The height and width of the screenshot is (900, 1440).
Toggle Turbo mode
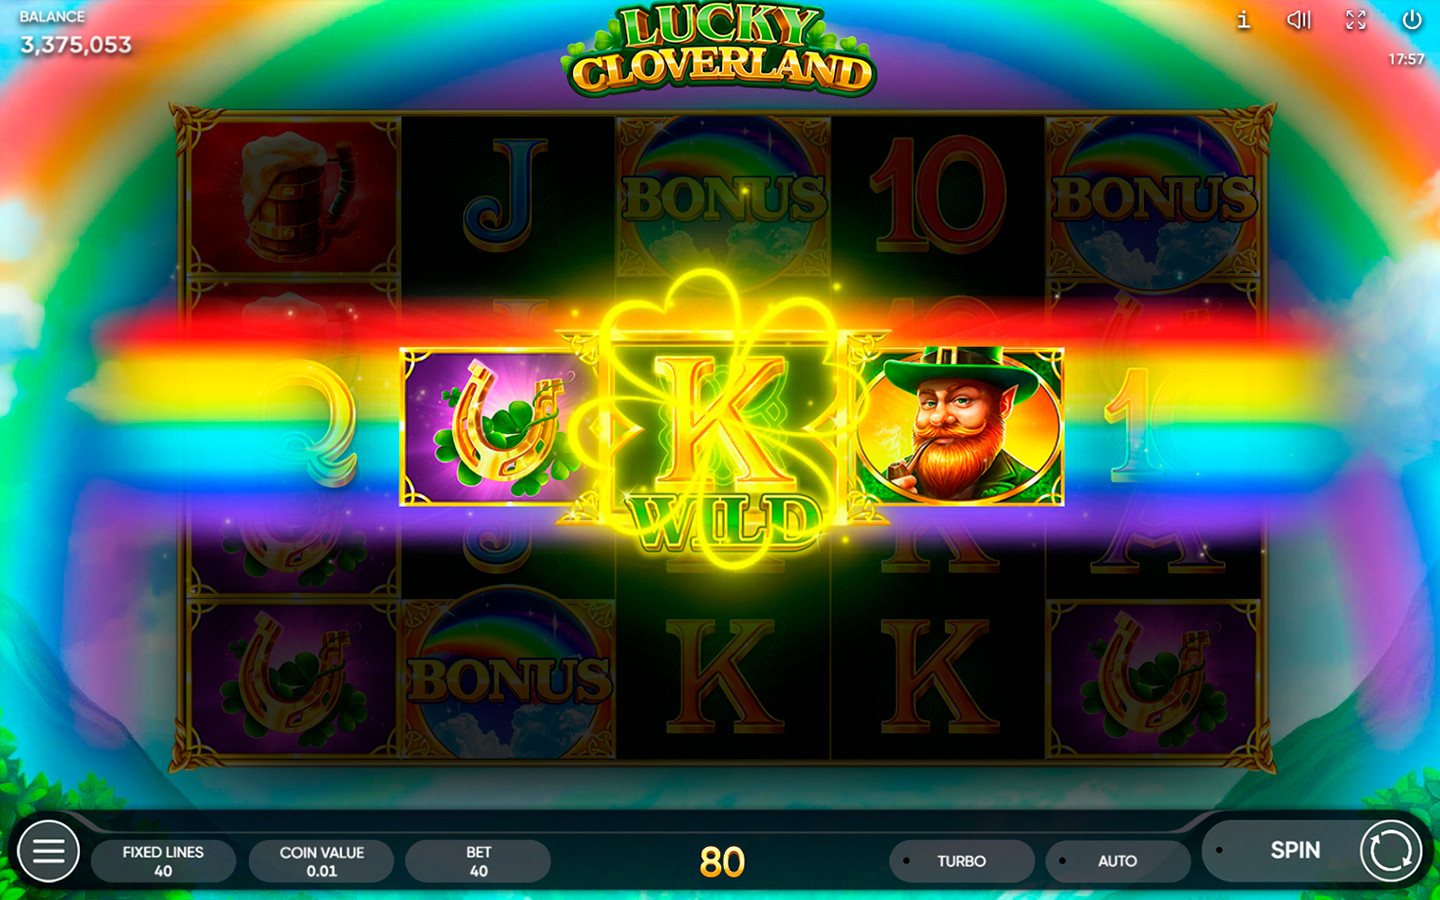[961, 861]
